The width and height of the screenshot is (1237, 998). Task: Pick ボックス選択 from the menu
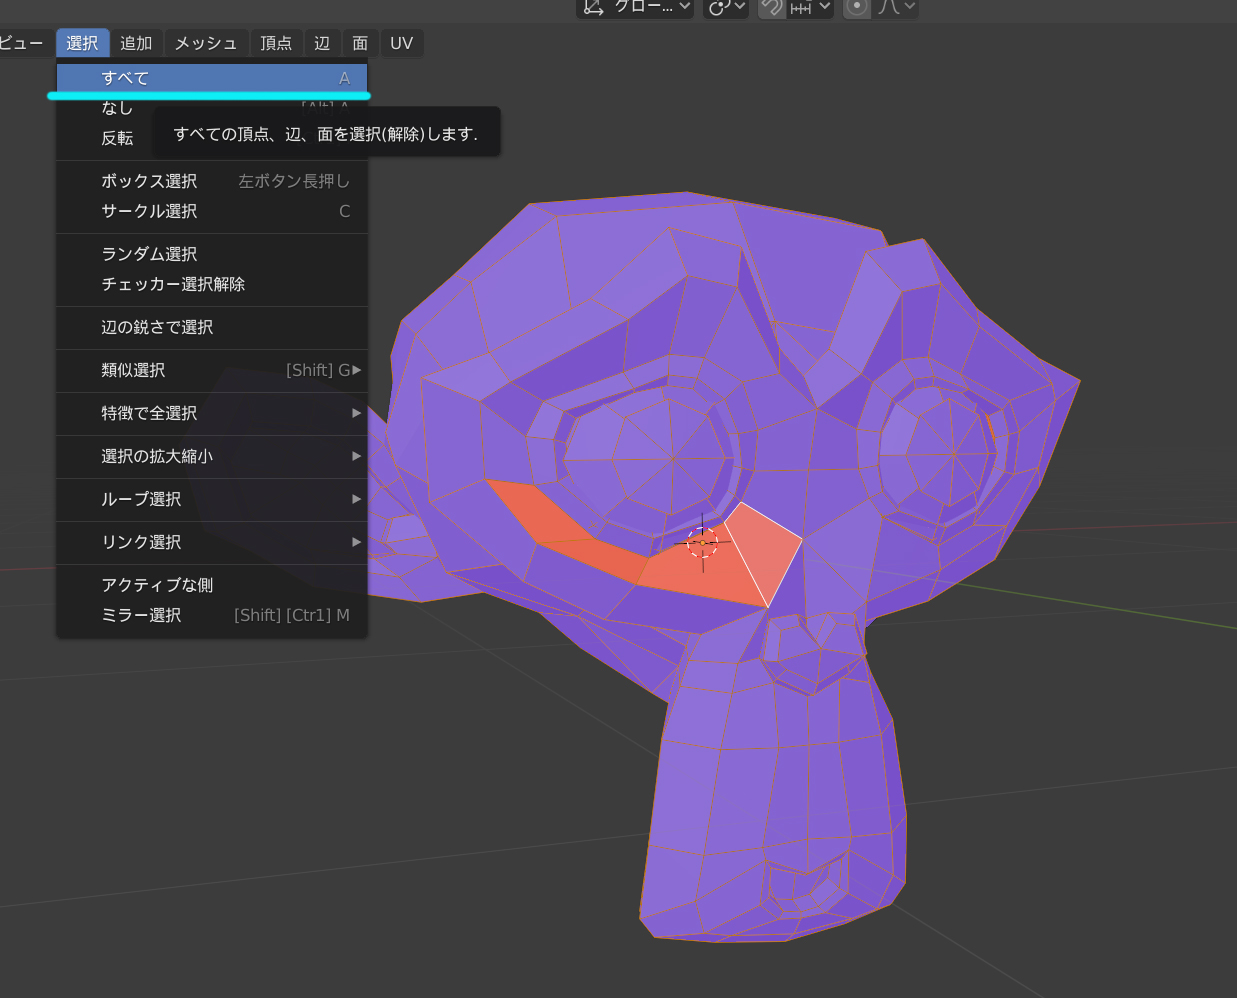(x=212, y=181)
